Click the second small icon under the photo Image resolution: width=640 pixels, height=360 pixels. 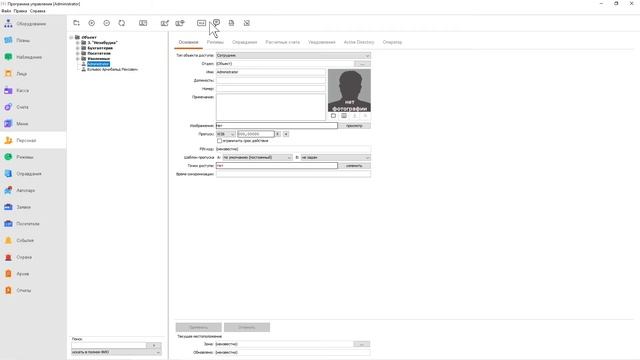coord(344,116)
